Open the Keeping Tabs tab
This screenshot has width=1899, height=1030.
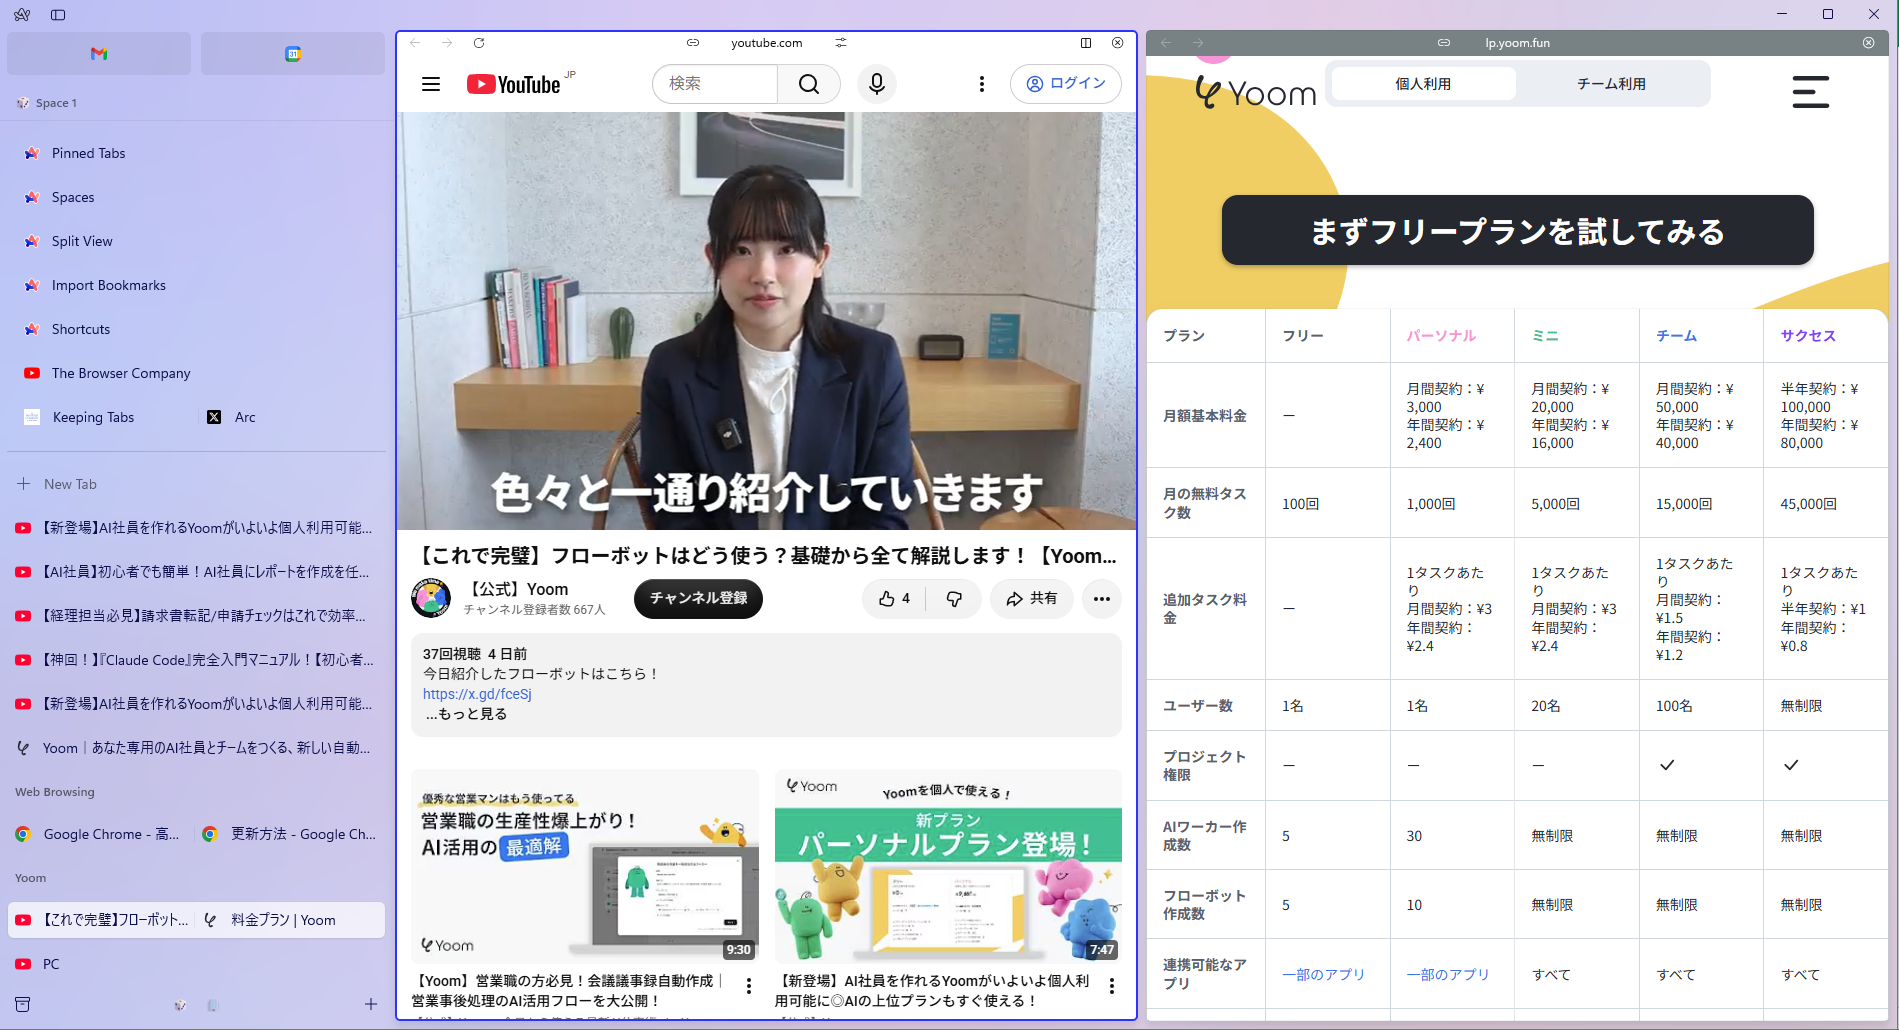(103, 417)
